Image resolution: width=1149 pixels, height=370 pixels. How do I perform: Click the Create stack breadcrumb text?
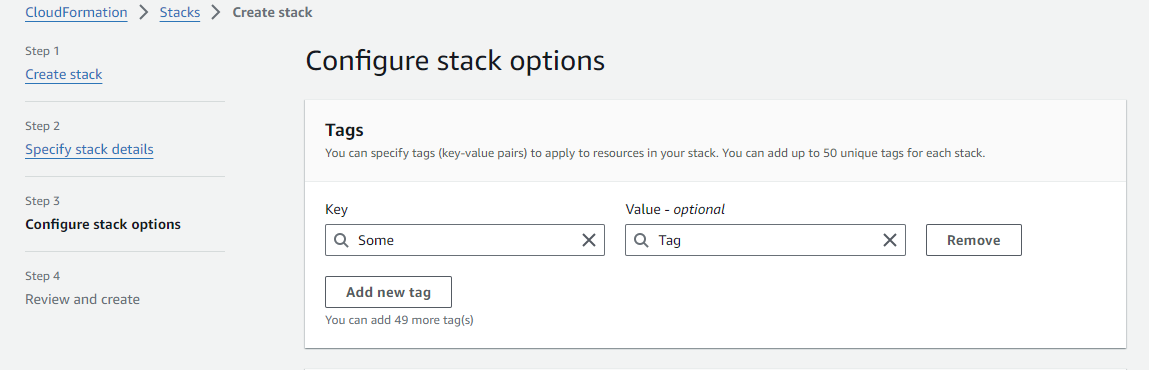(x=273, y=12)
